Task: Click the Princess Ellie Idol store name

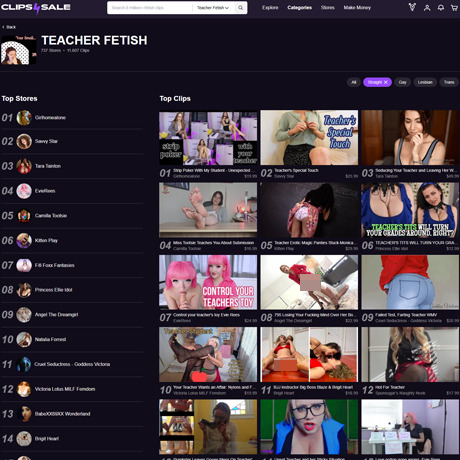Action: point(54,290)
